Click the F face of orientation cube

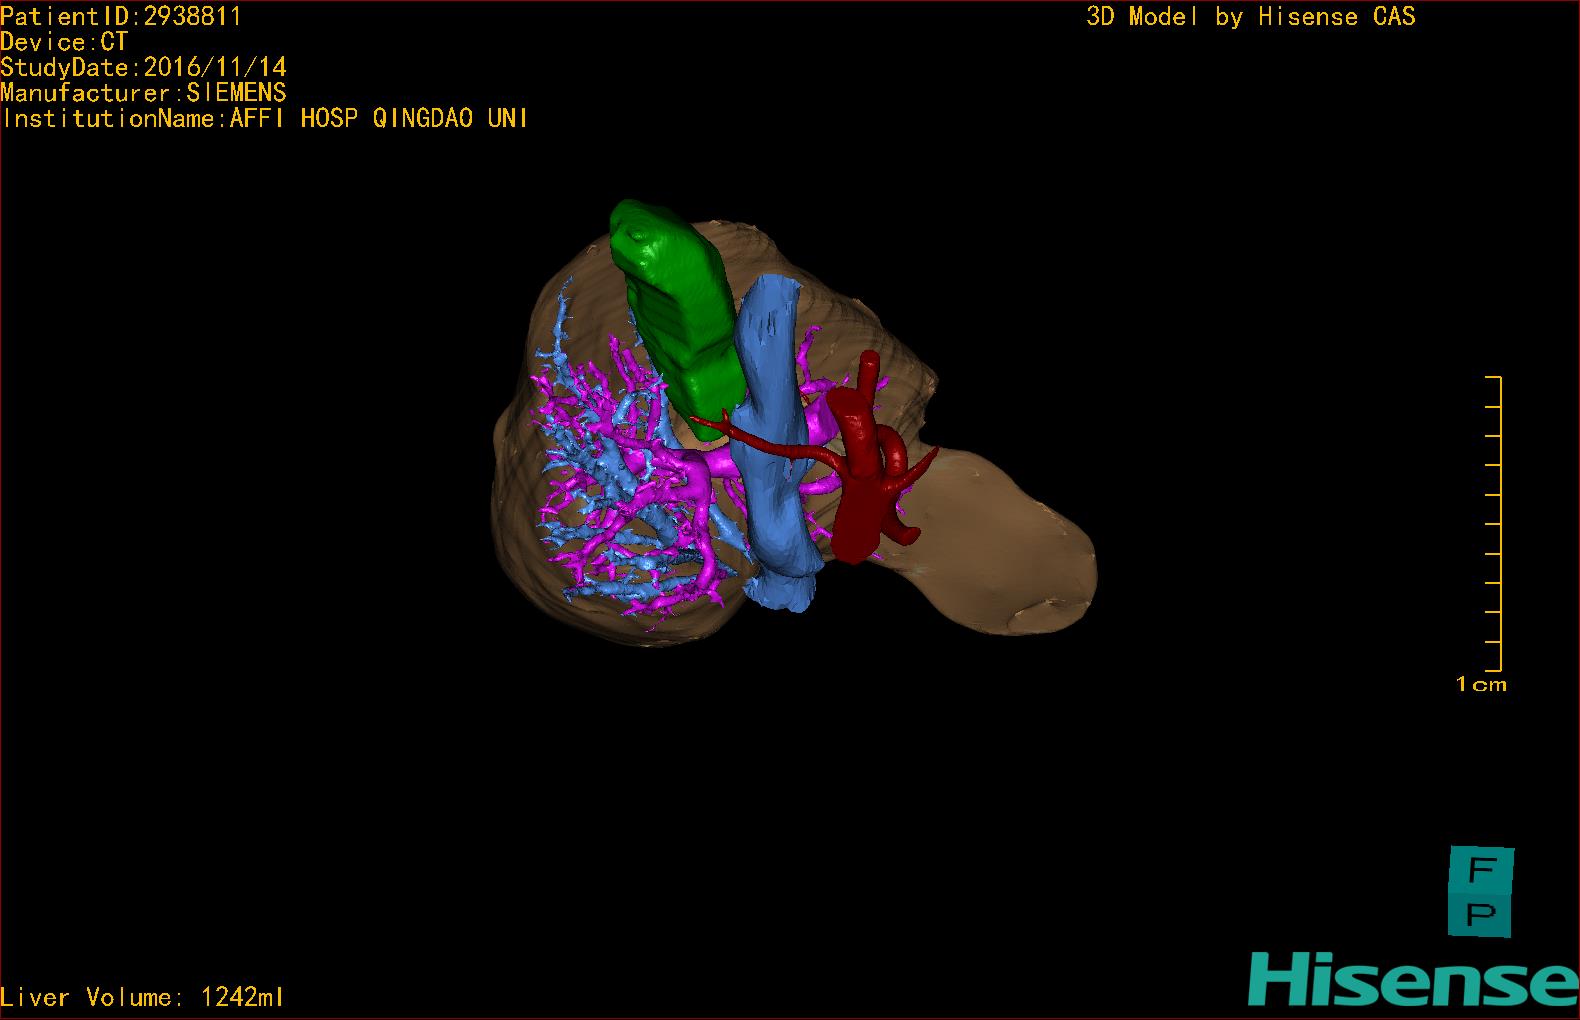(1481, 871)
